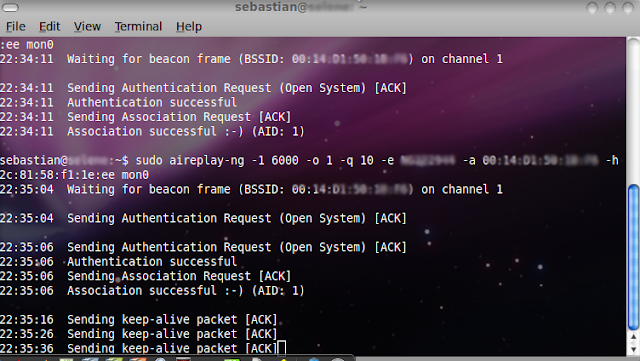The width and height of the screenshot is (640, 361).
Task: Click the leftmost round window control button
Action: click(x=592, y=7)
